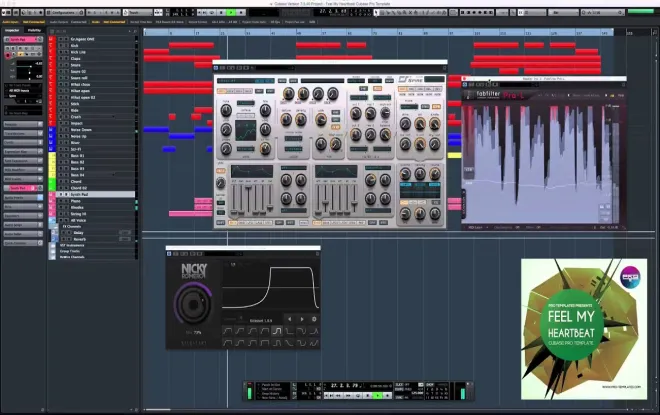This screenshot has height=415, width=660.
Task: Expand the Quick Controls section in Inspector
Action: [x=23, y=243]
